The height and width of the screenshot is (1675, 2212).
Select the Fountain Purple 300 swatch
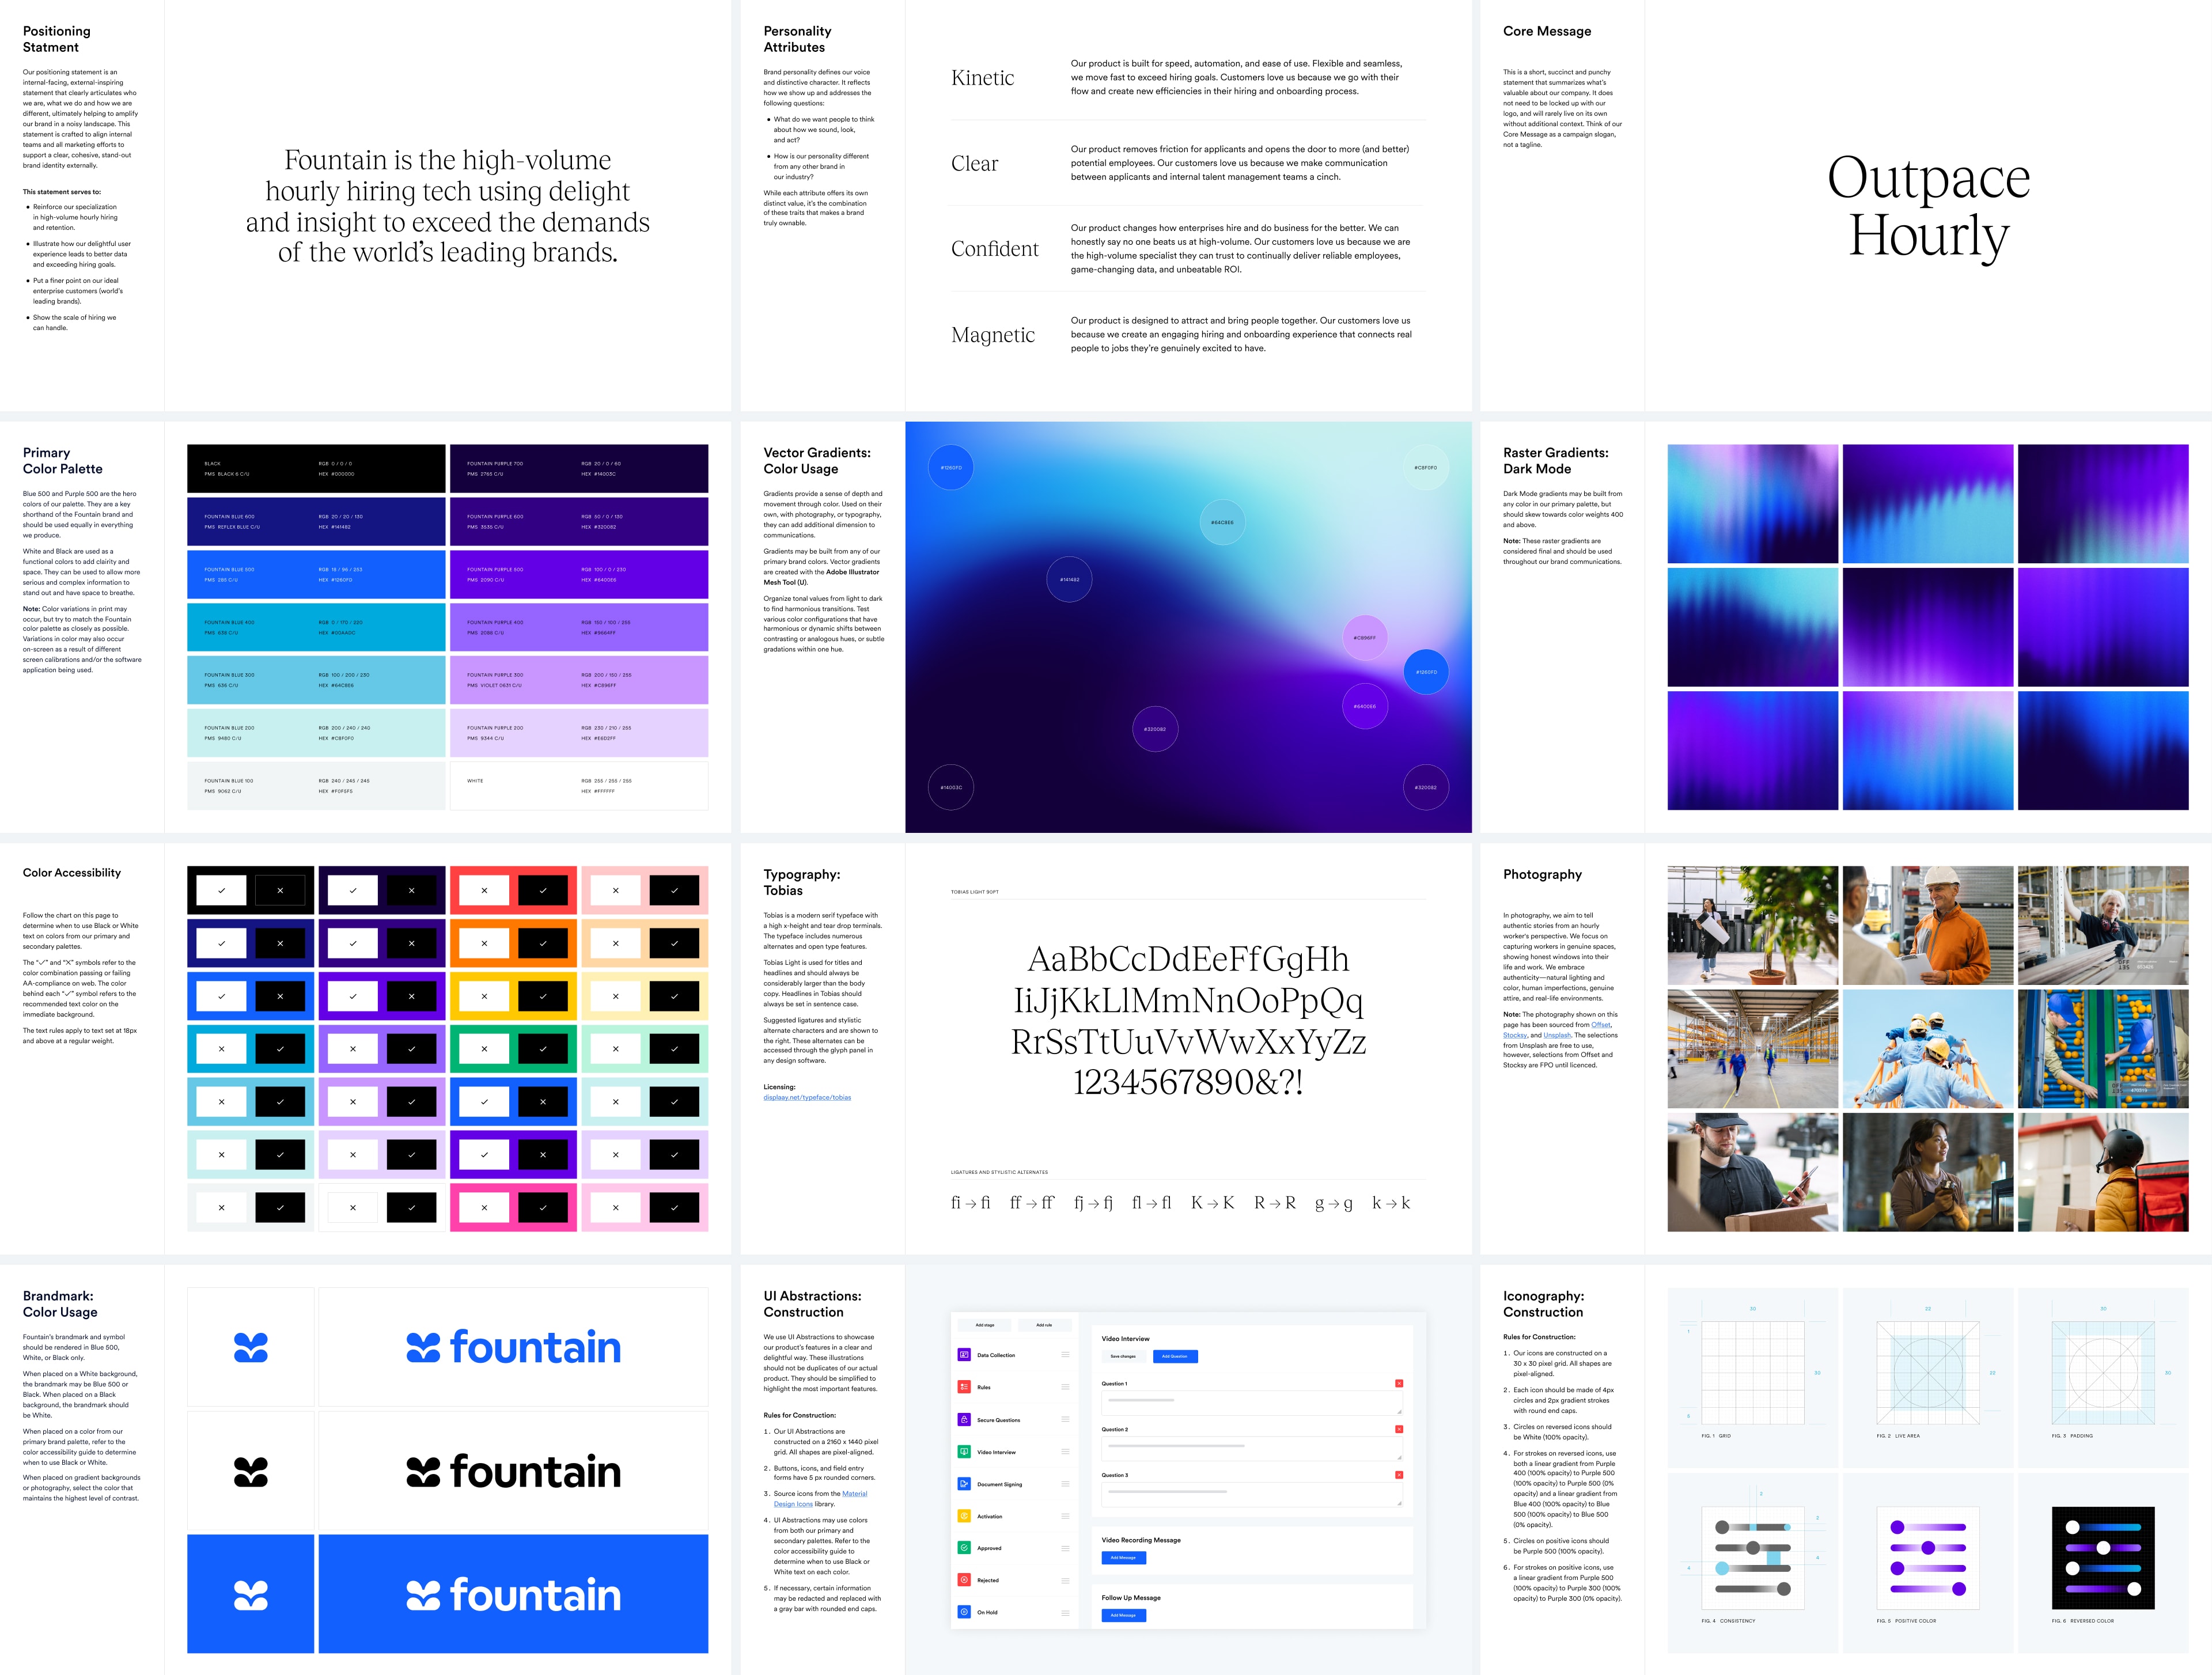click(579, 680)
